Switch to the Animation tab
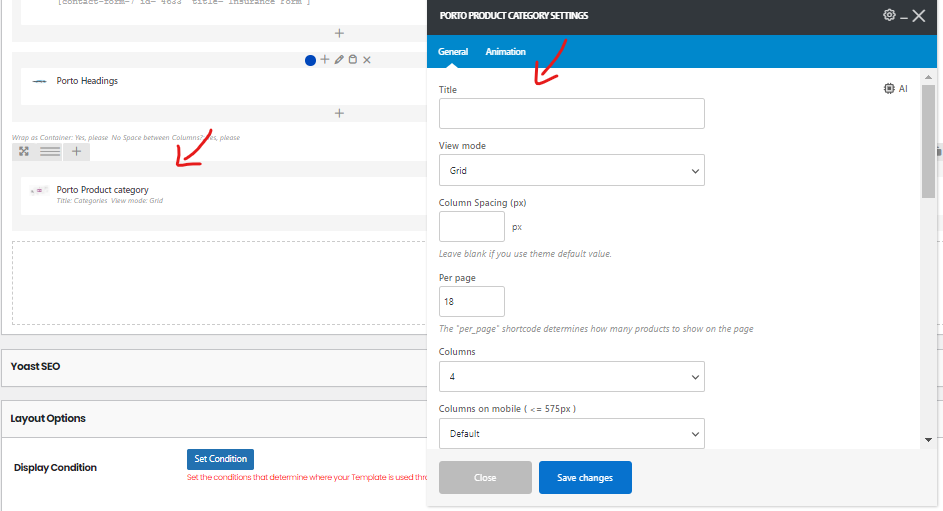Viewport: 943px width, 511px height. click(x=505, y=52)
